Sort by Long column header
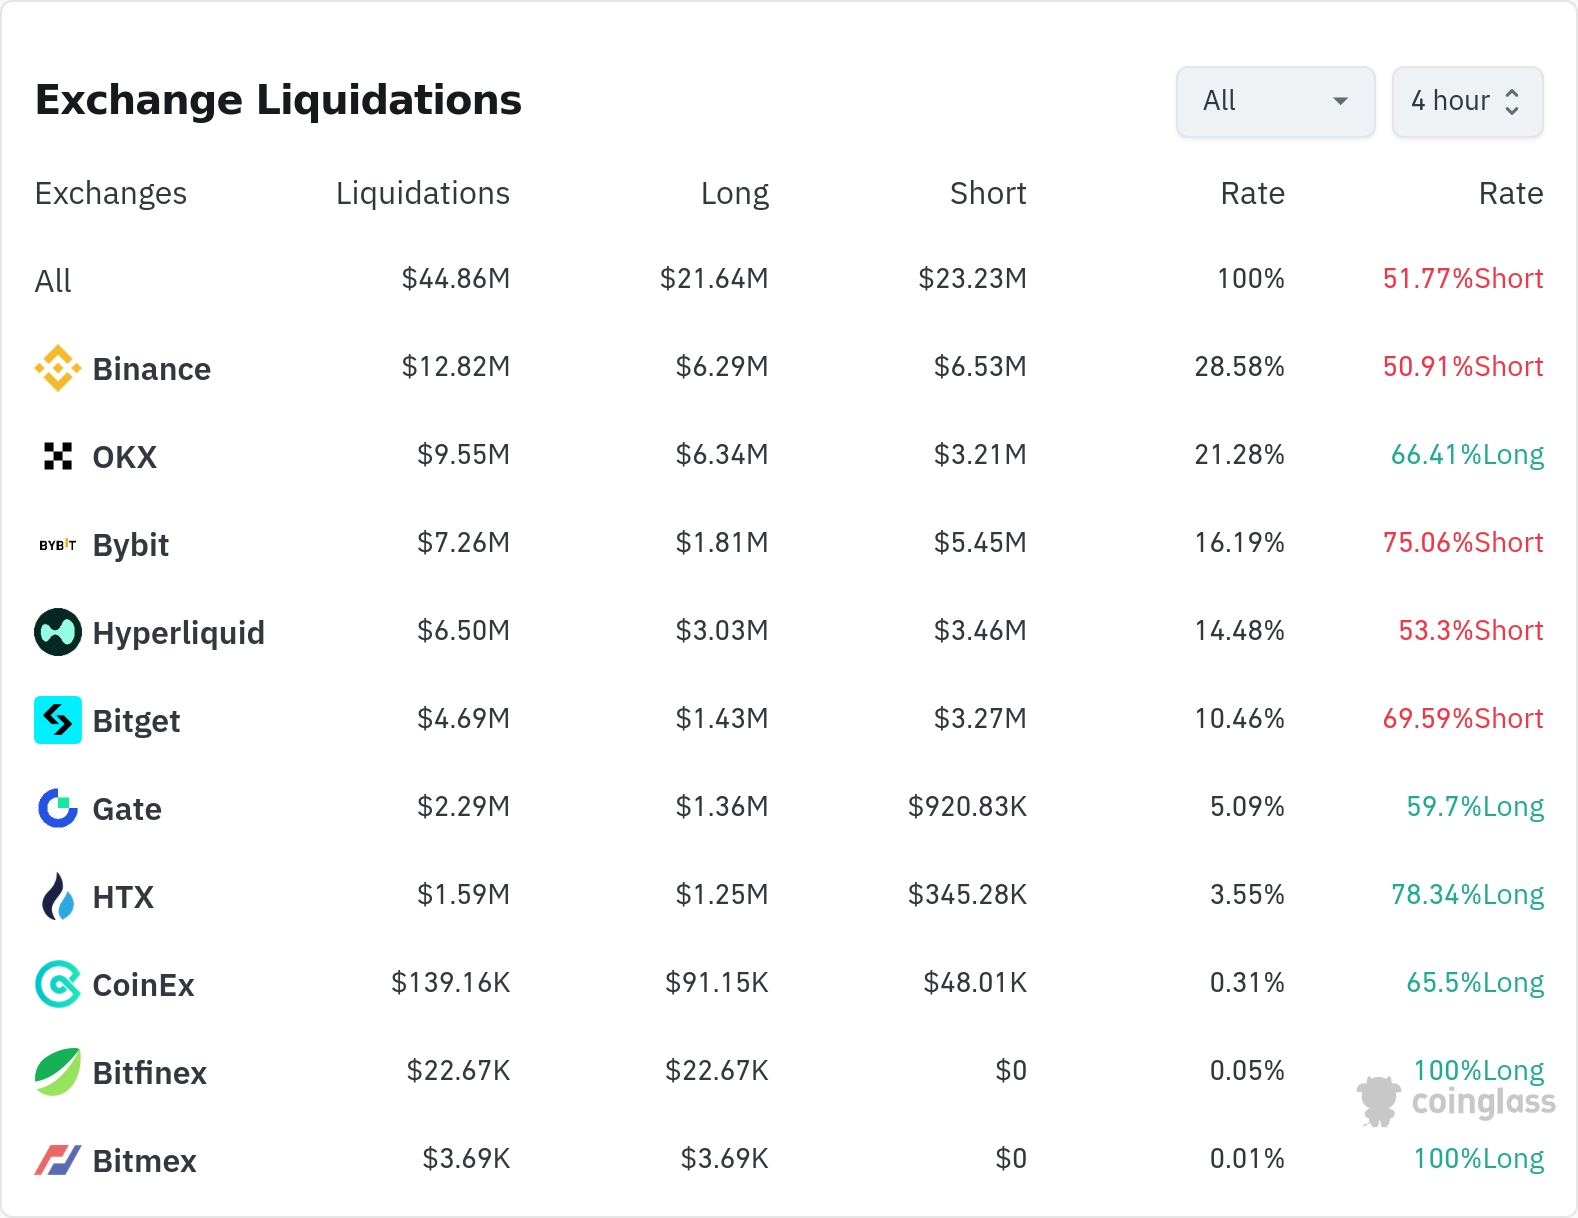This screenshot has height=1218, width=1578. [x=734, y=193]
